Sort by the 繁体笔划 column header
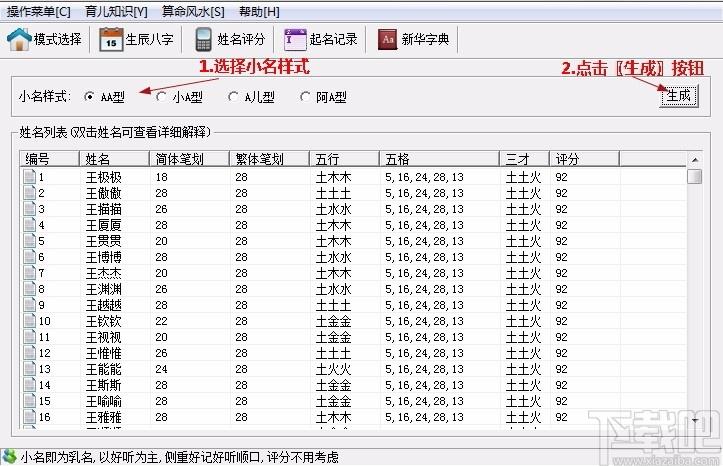This screenshot has width=723, height=466. click(269, 159)
